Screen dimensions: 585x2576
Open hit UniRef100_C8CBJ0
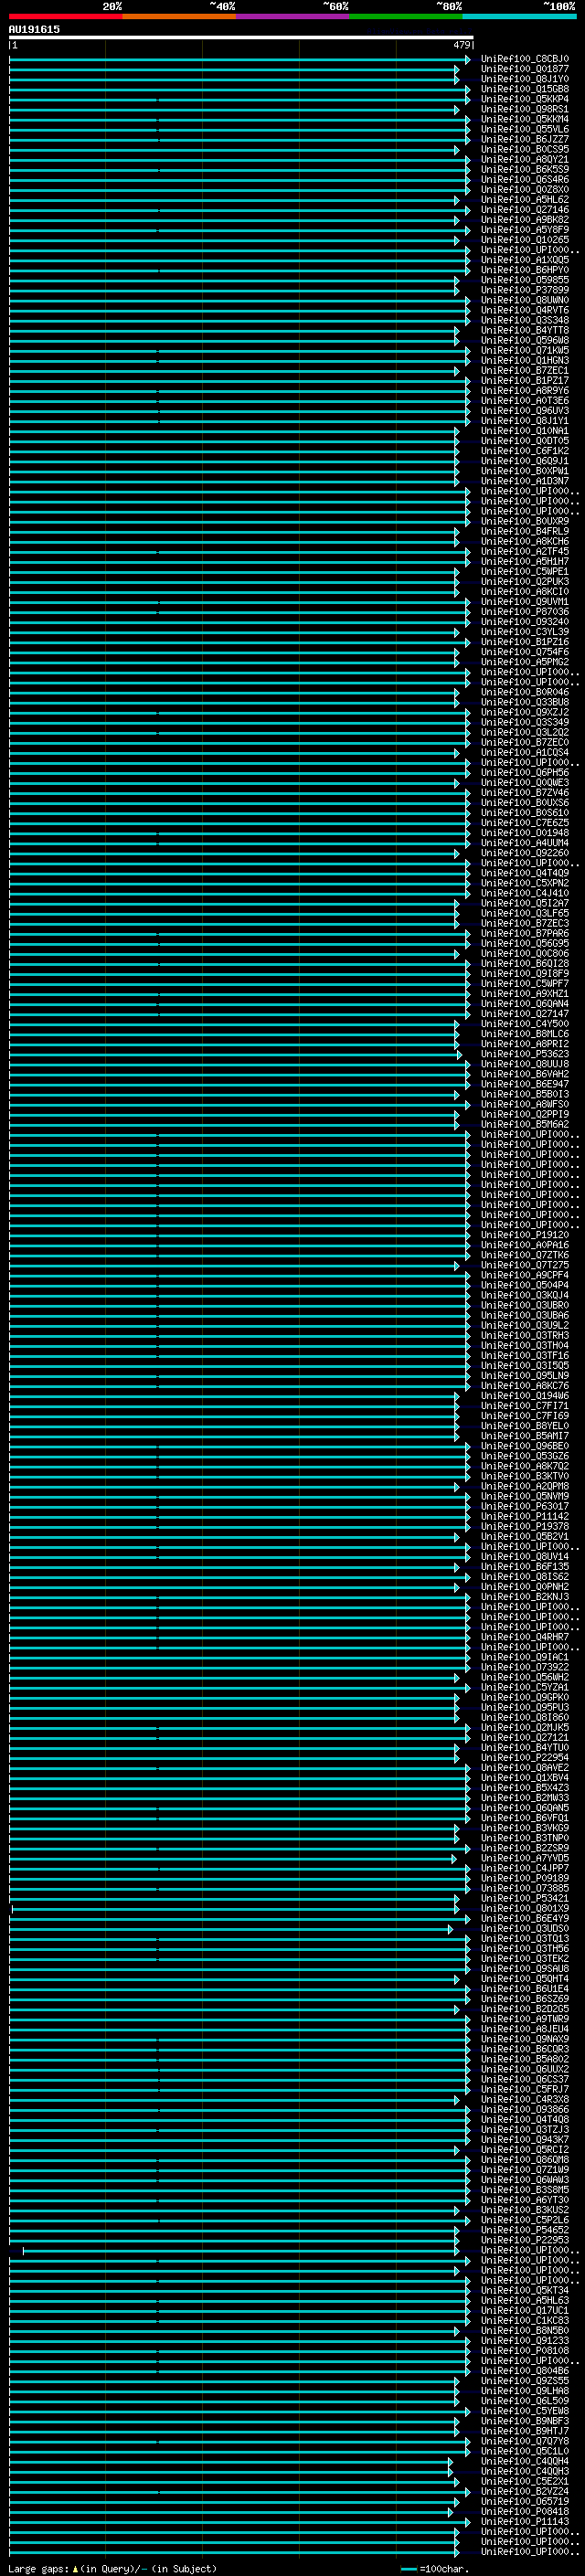pyautogui.click(x=525, y=59)
